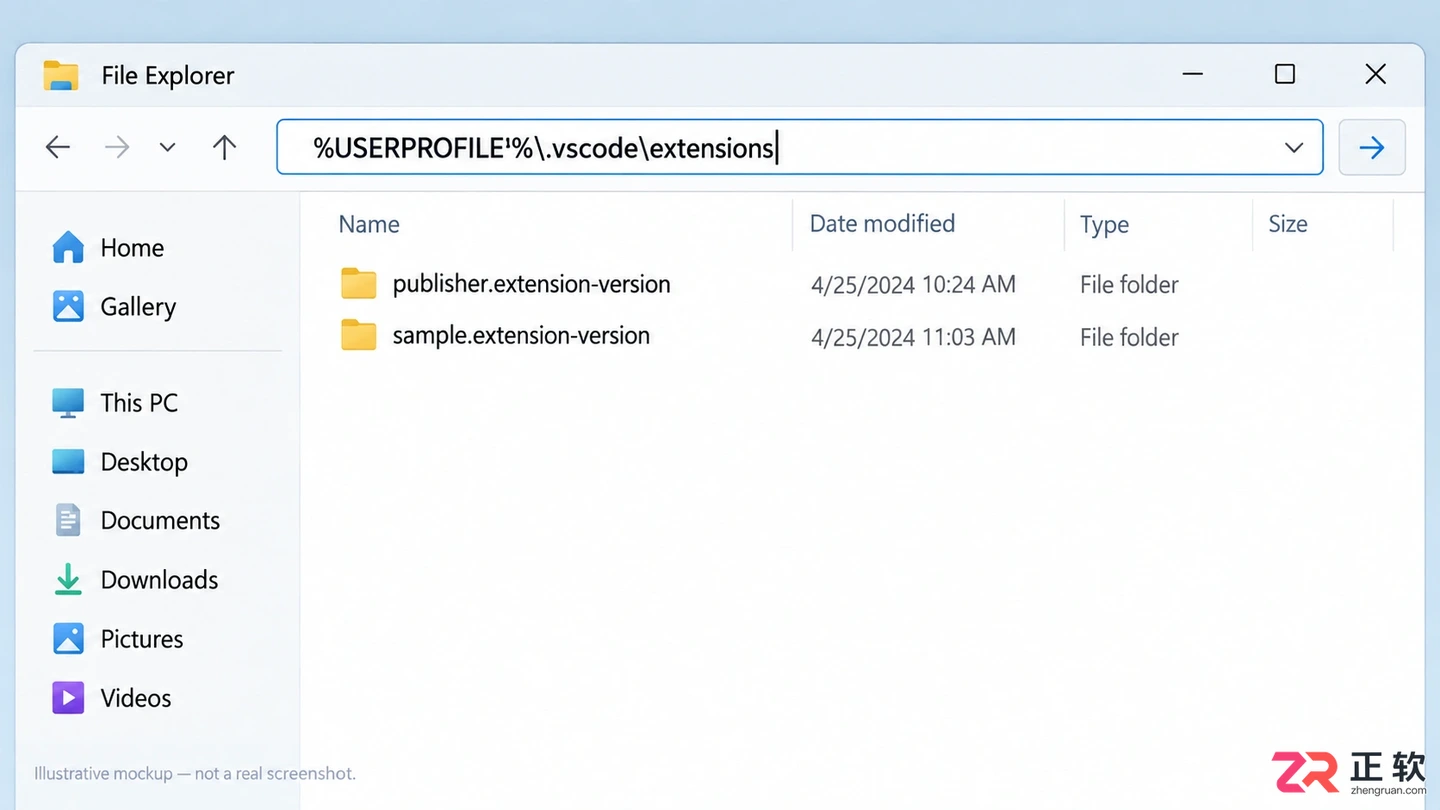Close the File Explorer window

[x=1375, y=74]
